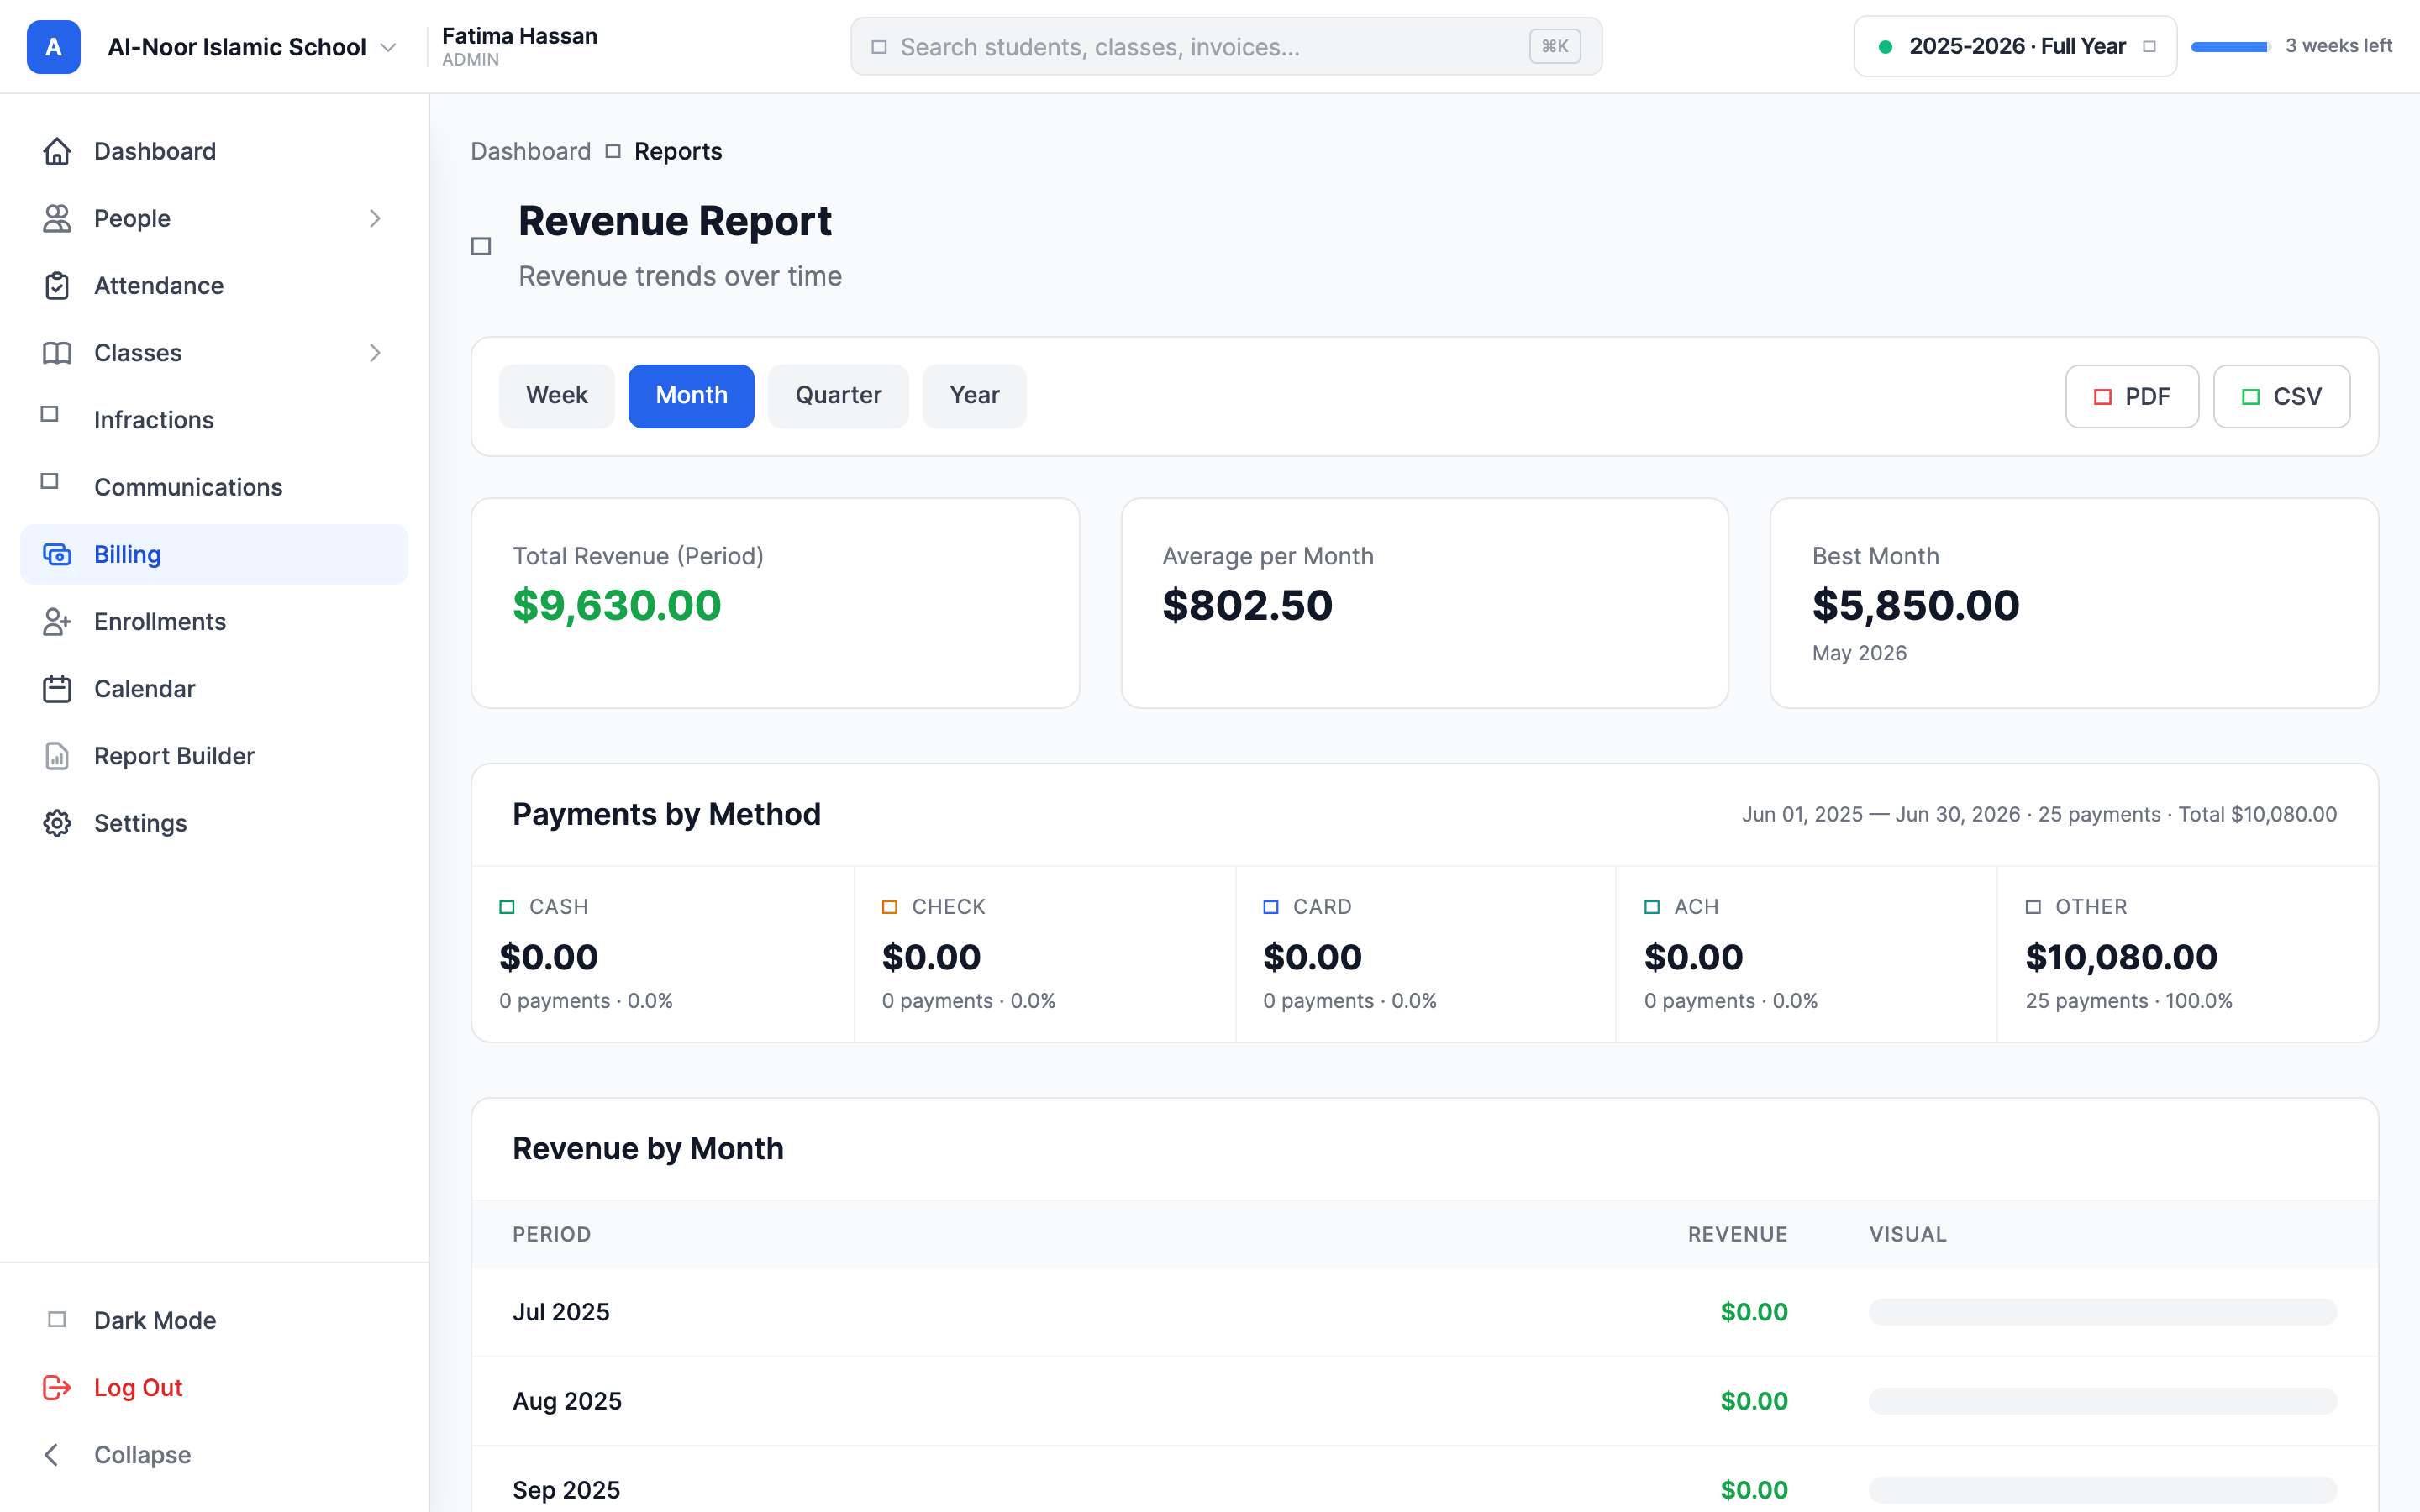Select the Month period tab
This screenshot has height=1512, width=2420.
pos(691,396)
